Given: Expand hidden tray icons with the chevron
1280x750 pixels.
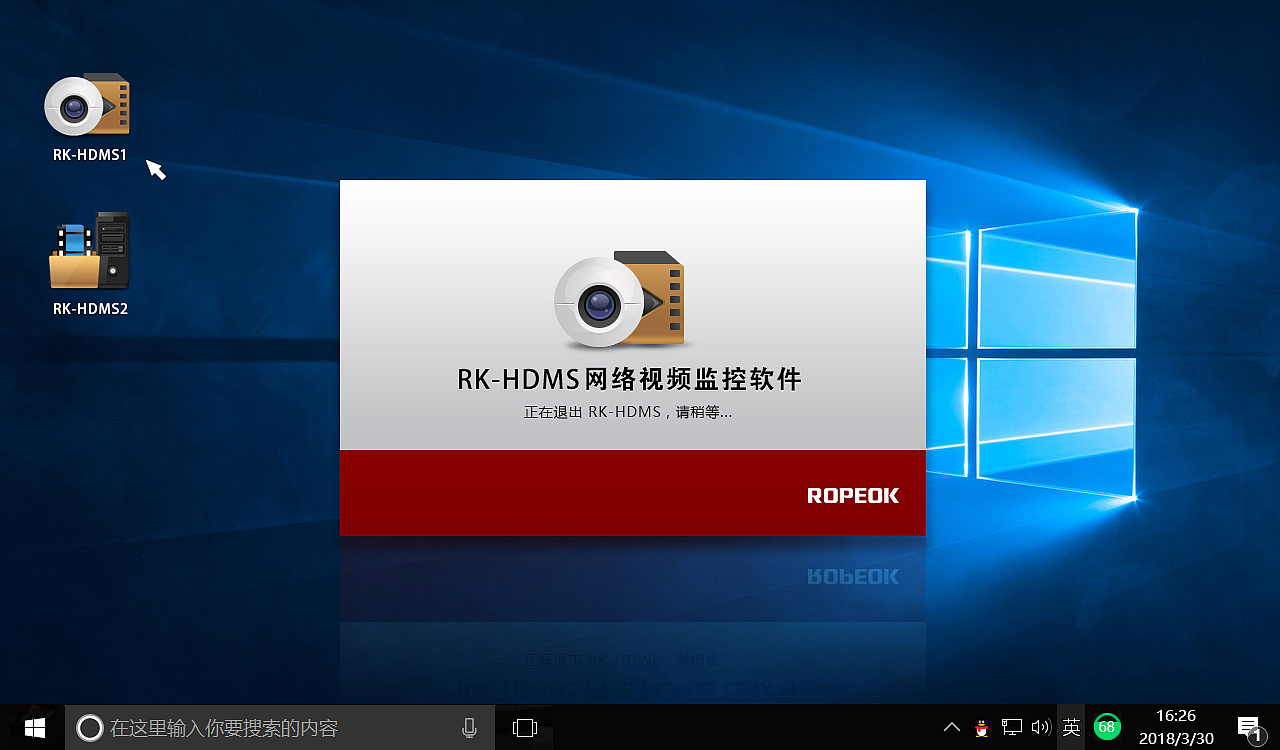Looking at the screenshot, I should point(950,728).
